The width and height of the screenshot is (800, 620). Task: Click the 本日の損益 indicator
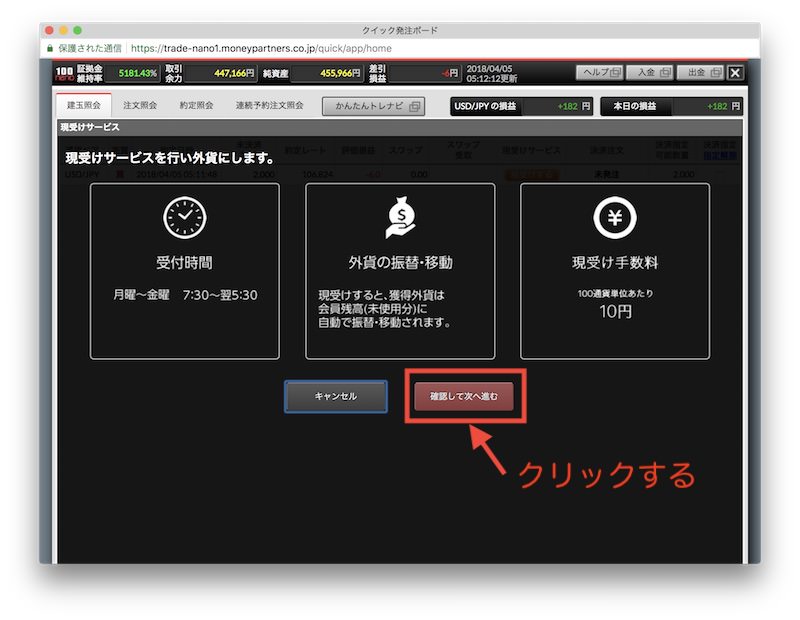pos(671,106)
